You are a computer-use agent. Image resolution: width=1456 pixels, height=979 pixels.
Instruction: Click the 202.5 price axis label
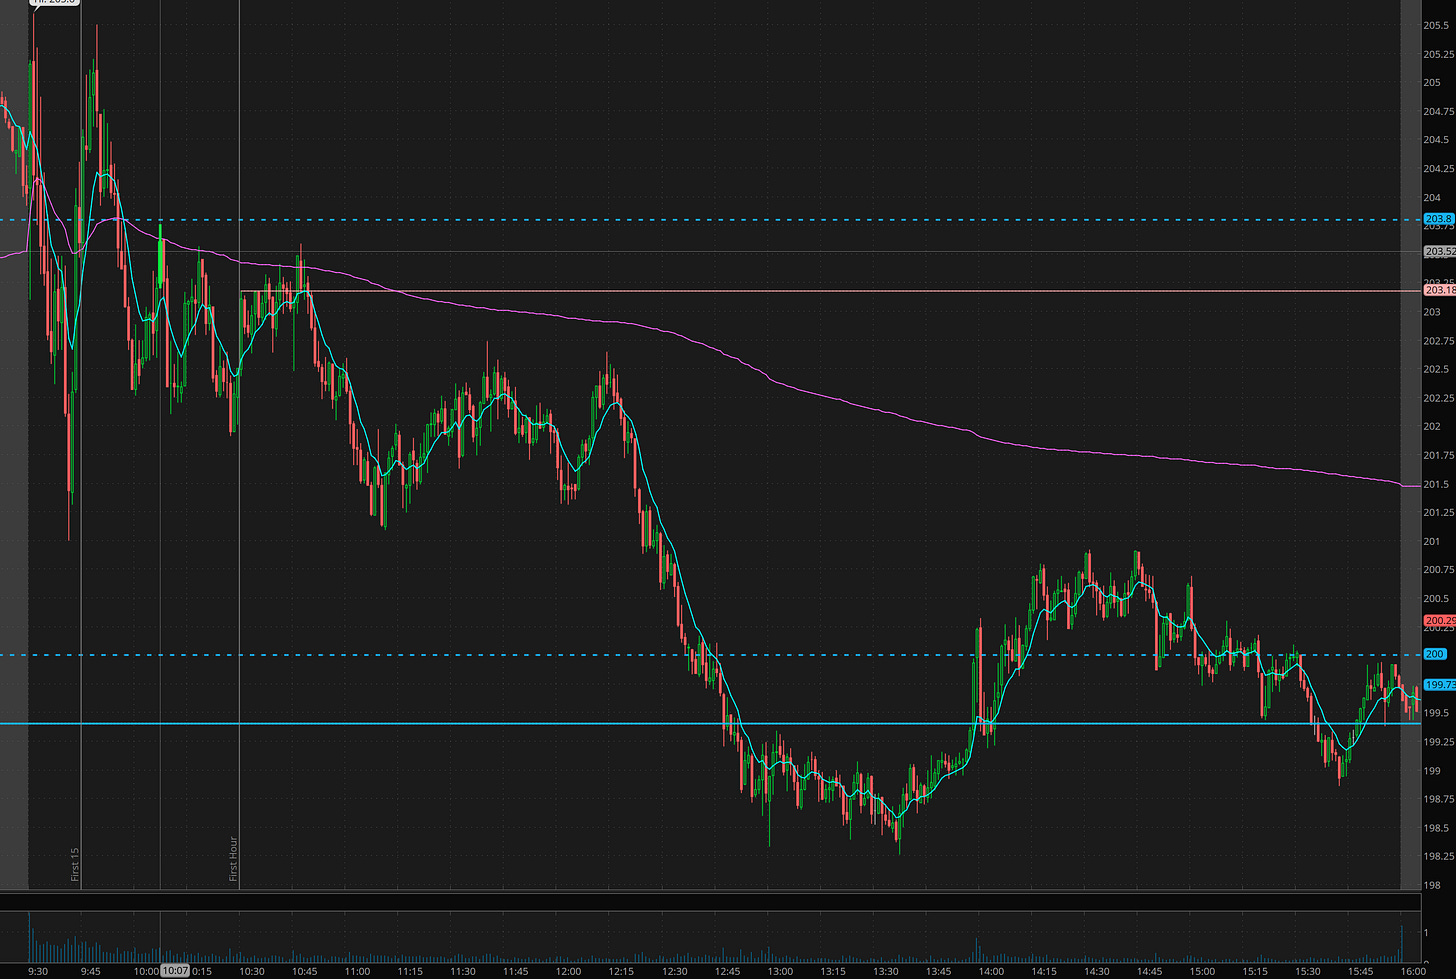[1435, 370]
